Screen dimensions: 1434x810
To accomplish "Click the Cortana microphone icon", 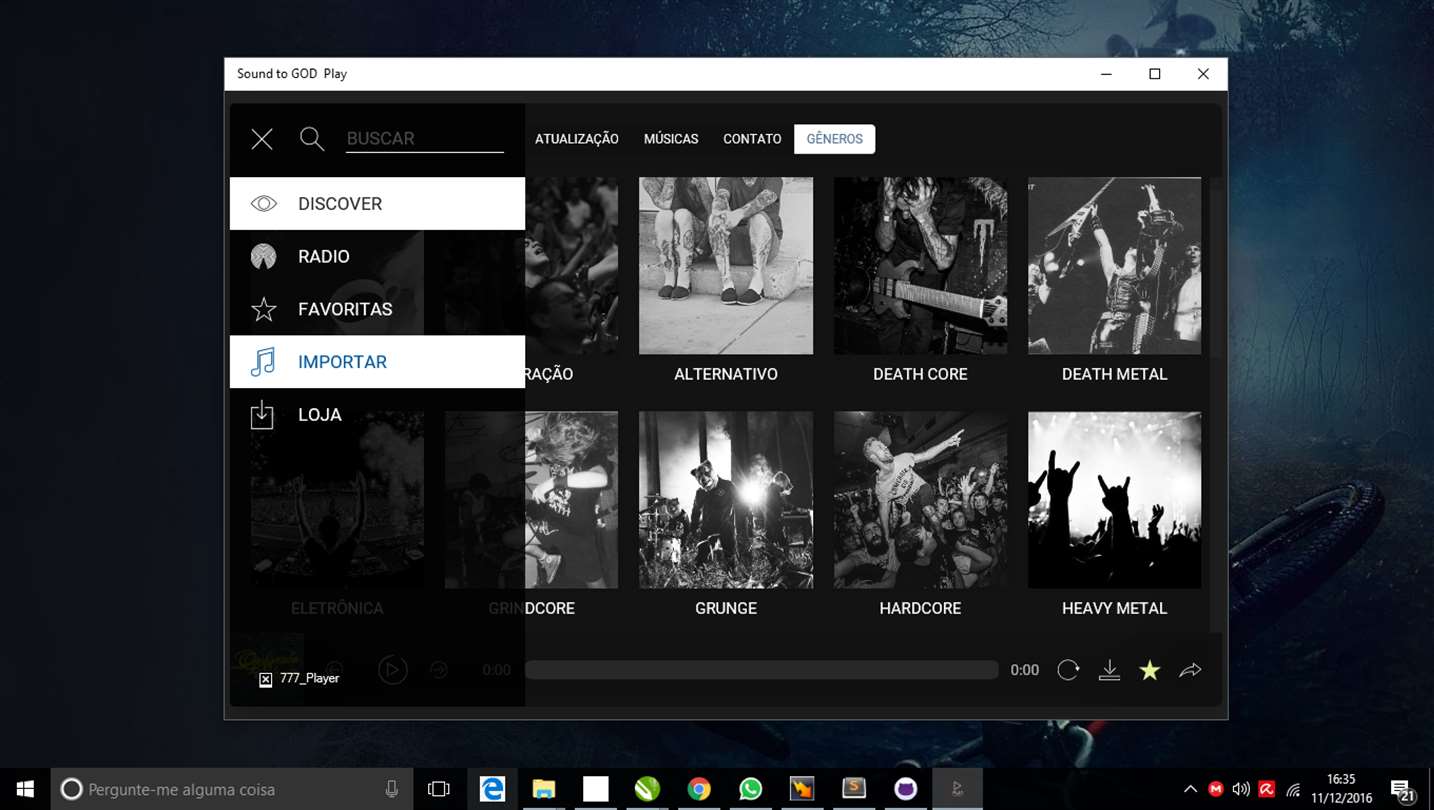I will pos(392,789).
